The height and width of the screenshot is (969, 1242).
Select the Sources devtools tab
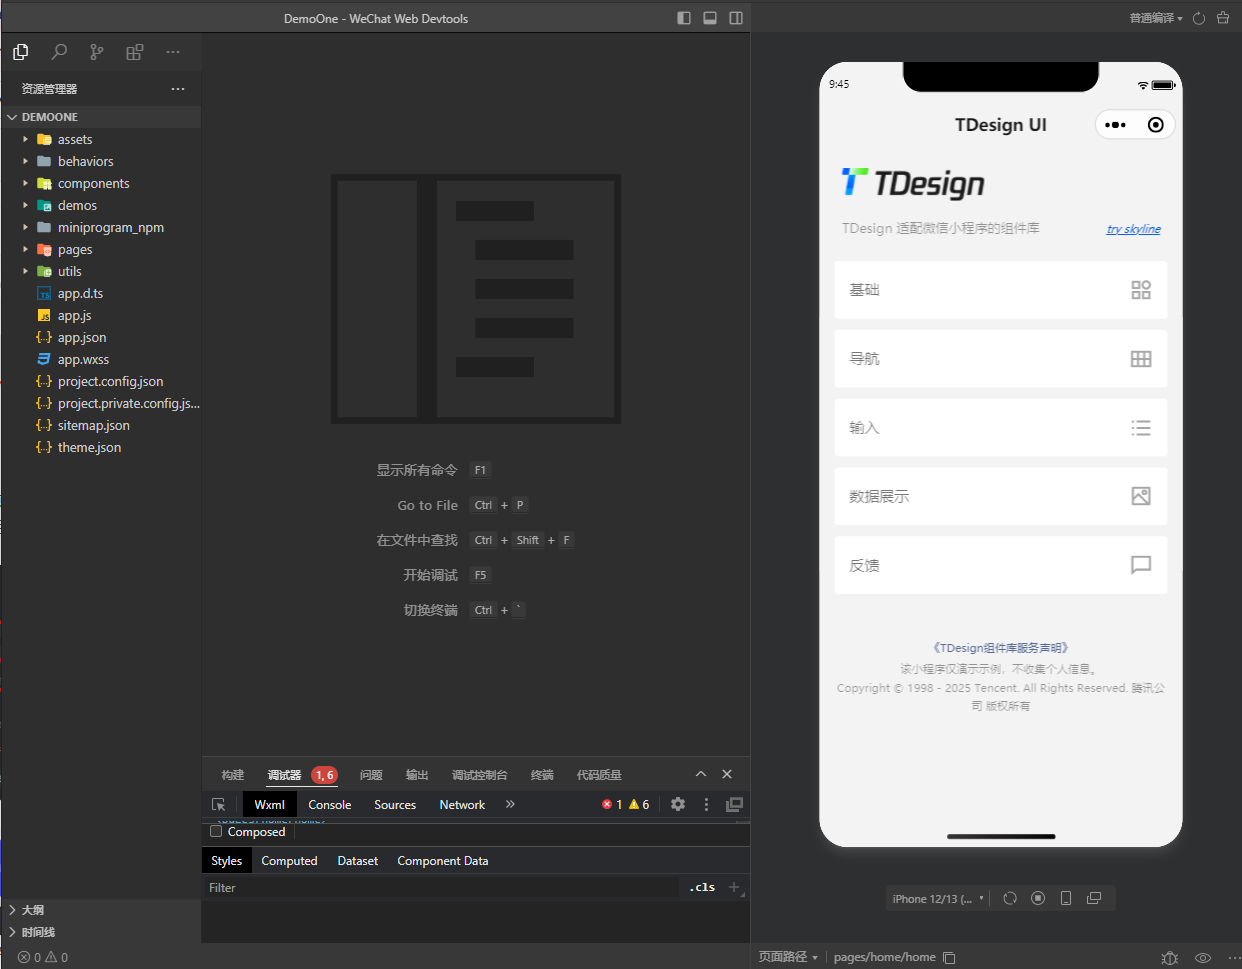(x=395, y=804)
